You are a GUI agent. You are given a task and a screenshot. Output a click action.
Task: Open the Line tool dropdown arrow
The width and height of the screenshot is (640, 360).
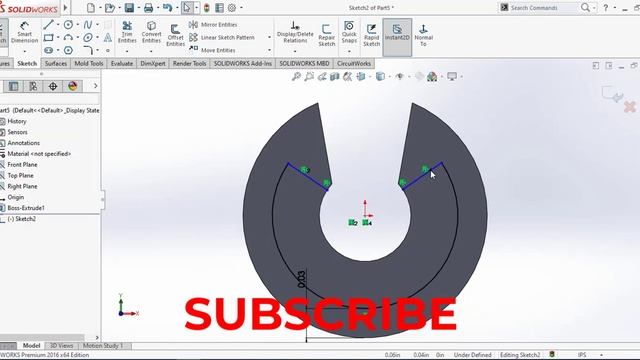pyautogui.click(x=58, y=24)
